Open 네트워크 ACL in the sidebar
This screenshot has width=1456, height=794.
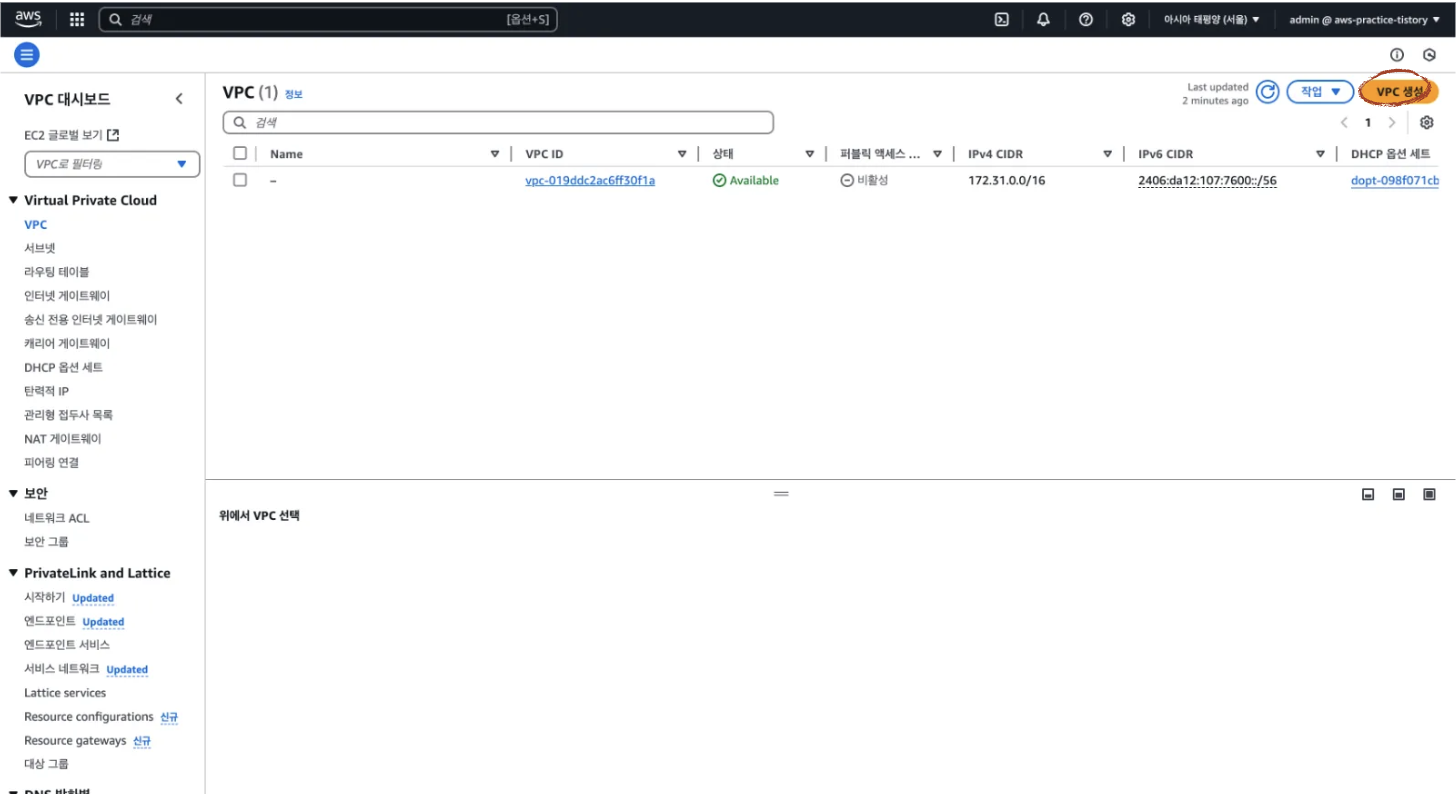(57, 518)
